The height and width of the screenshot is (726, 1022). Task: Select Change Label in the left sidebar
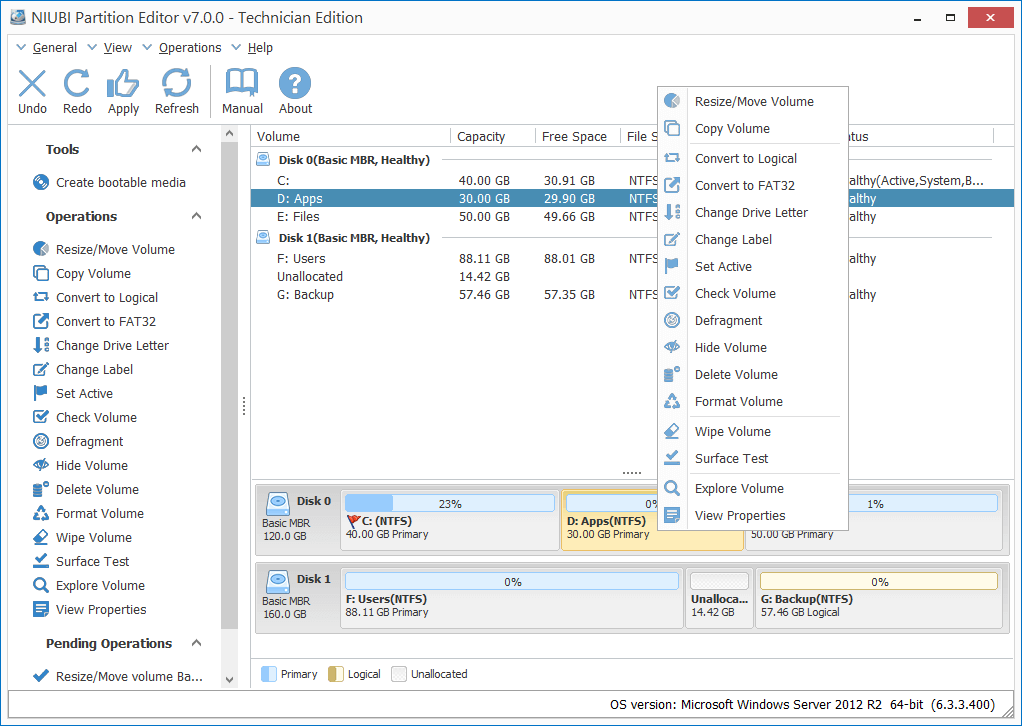coord(83,370)
